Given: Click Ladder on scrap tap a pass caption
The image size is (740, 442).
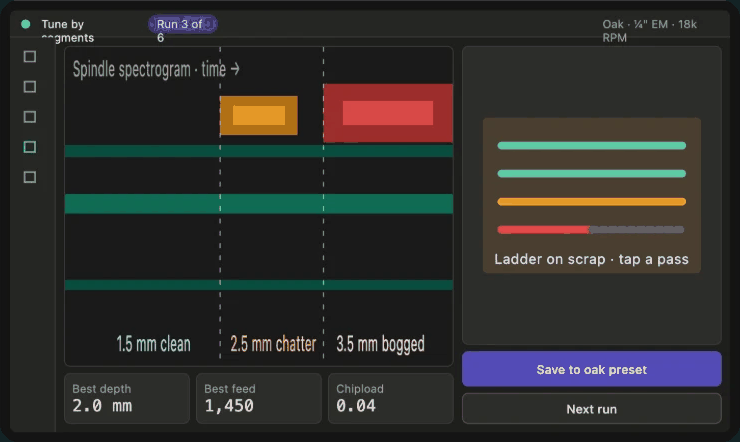Looking at the screenshot, I should pos(591,259).
